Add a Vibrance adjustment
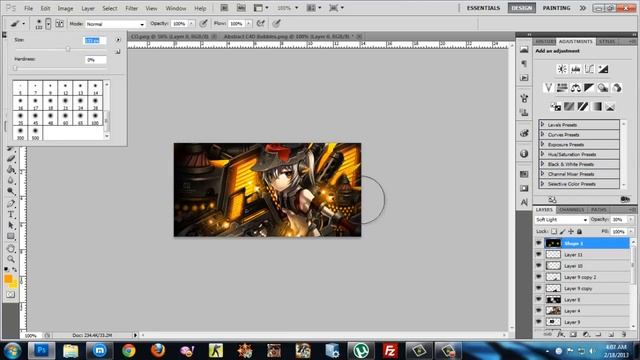 [x=549, y=87]
